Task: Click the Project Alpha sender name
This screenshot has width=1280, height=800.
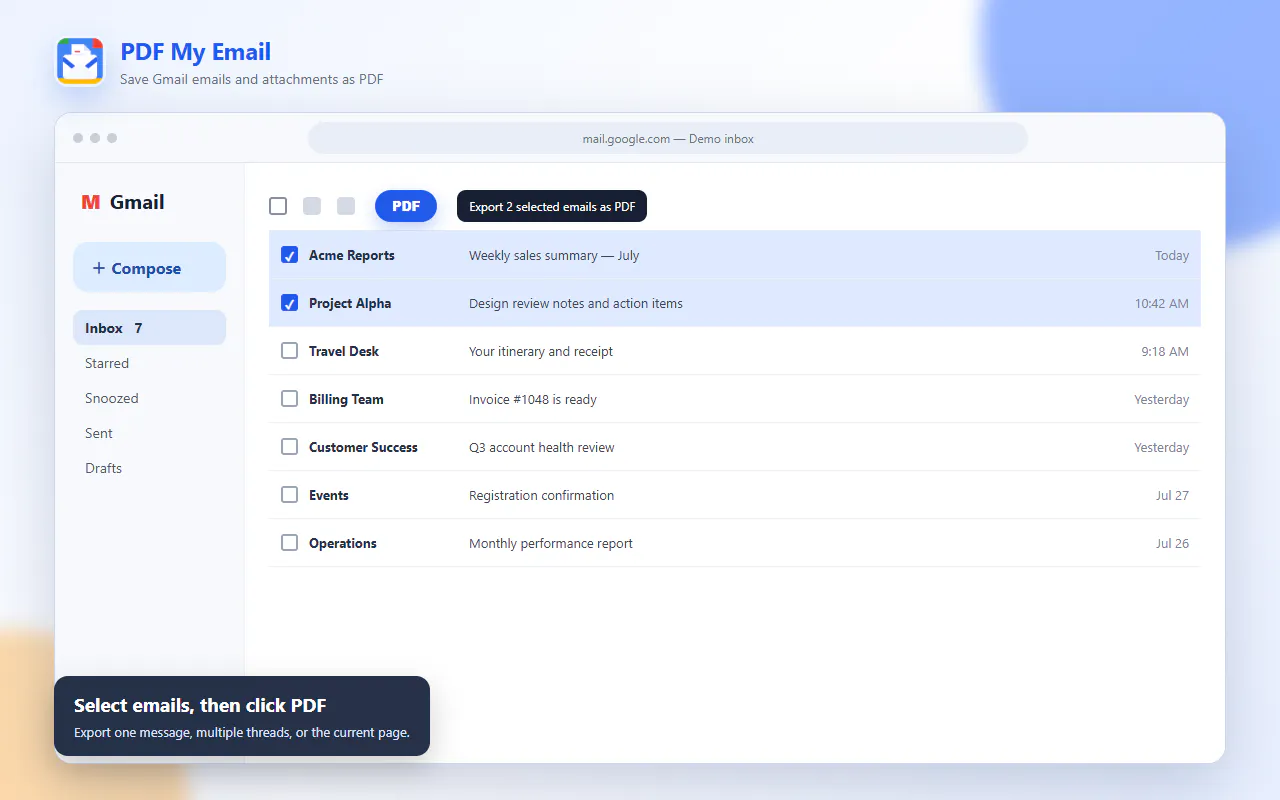Action: (350, 303)
